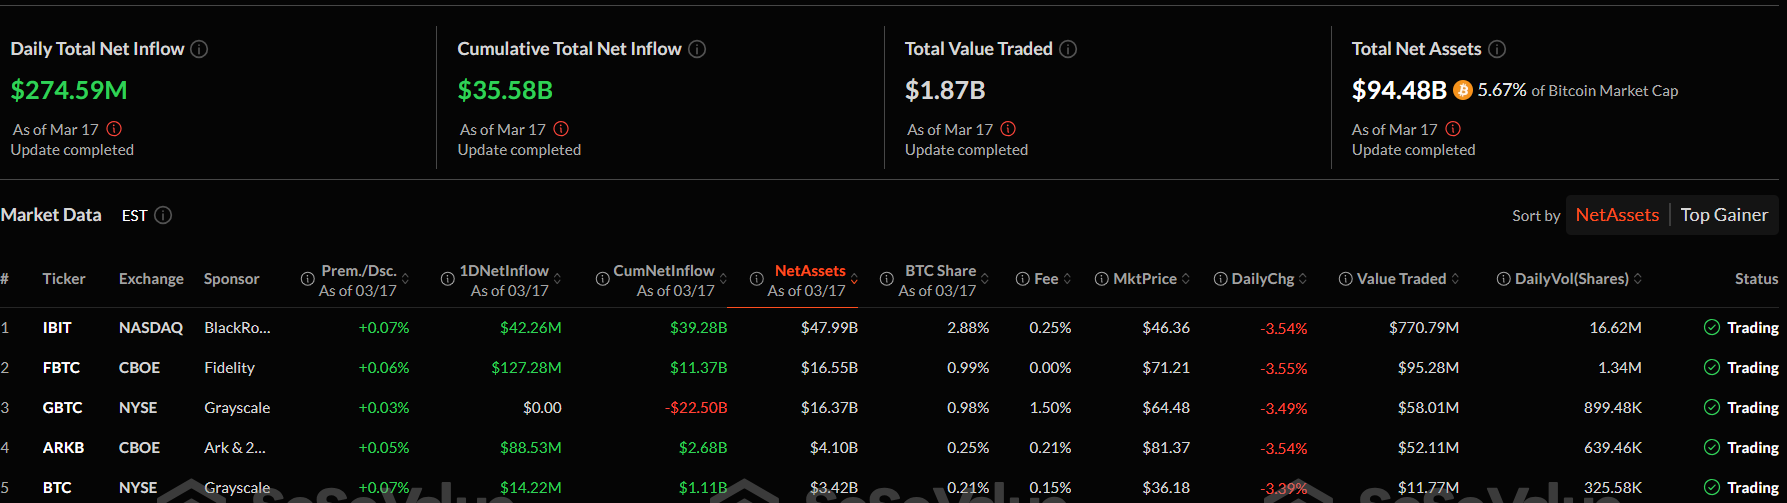Click red alert icon beside Total Net Assets date
The image size is (1787, 503).
[1453, 129]
